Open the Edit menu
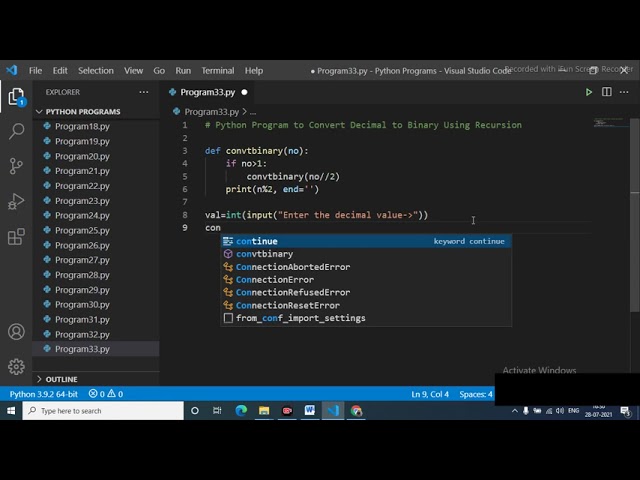The width and height of the screenshot is (640, 480). (x=60, y=71)
